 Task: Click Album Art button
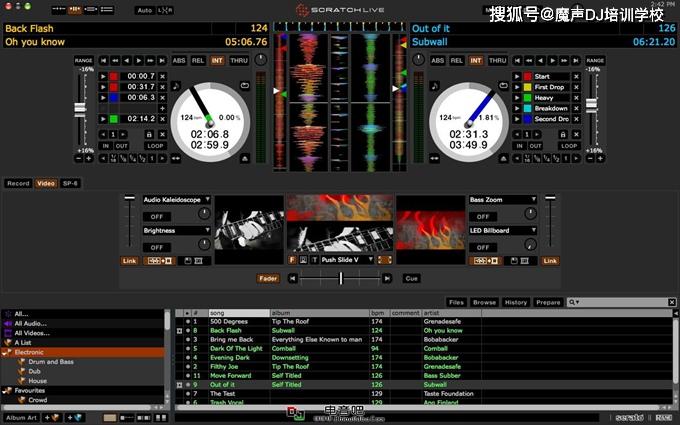click(21, 418)
